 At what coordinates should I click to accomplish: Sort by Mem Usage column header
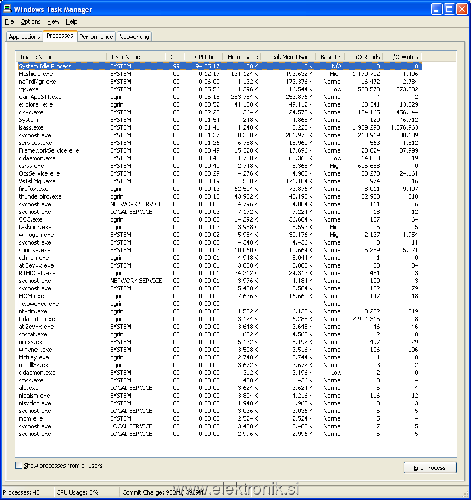click(x=242, y=57)
